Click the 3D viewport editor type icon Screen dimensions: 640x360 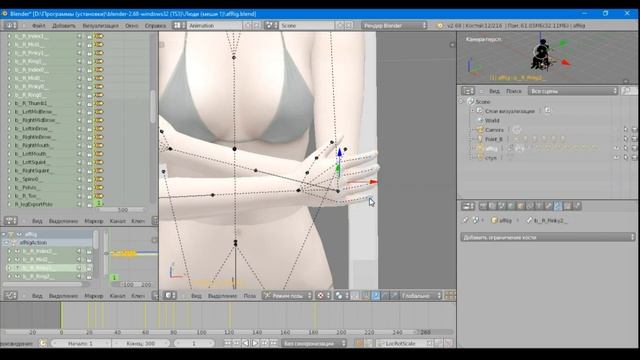(x=170, y=296)
